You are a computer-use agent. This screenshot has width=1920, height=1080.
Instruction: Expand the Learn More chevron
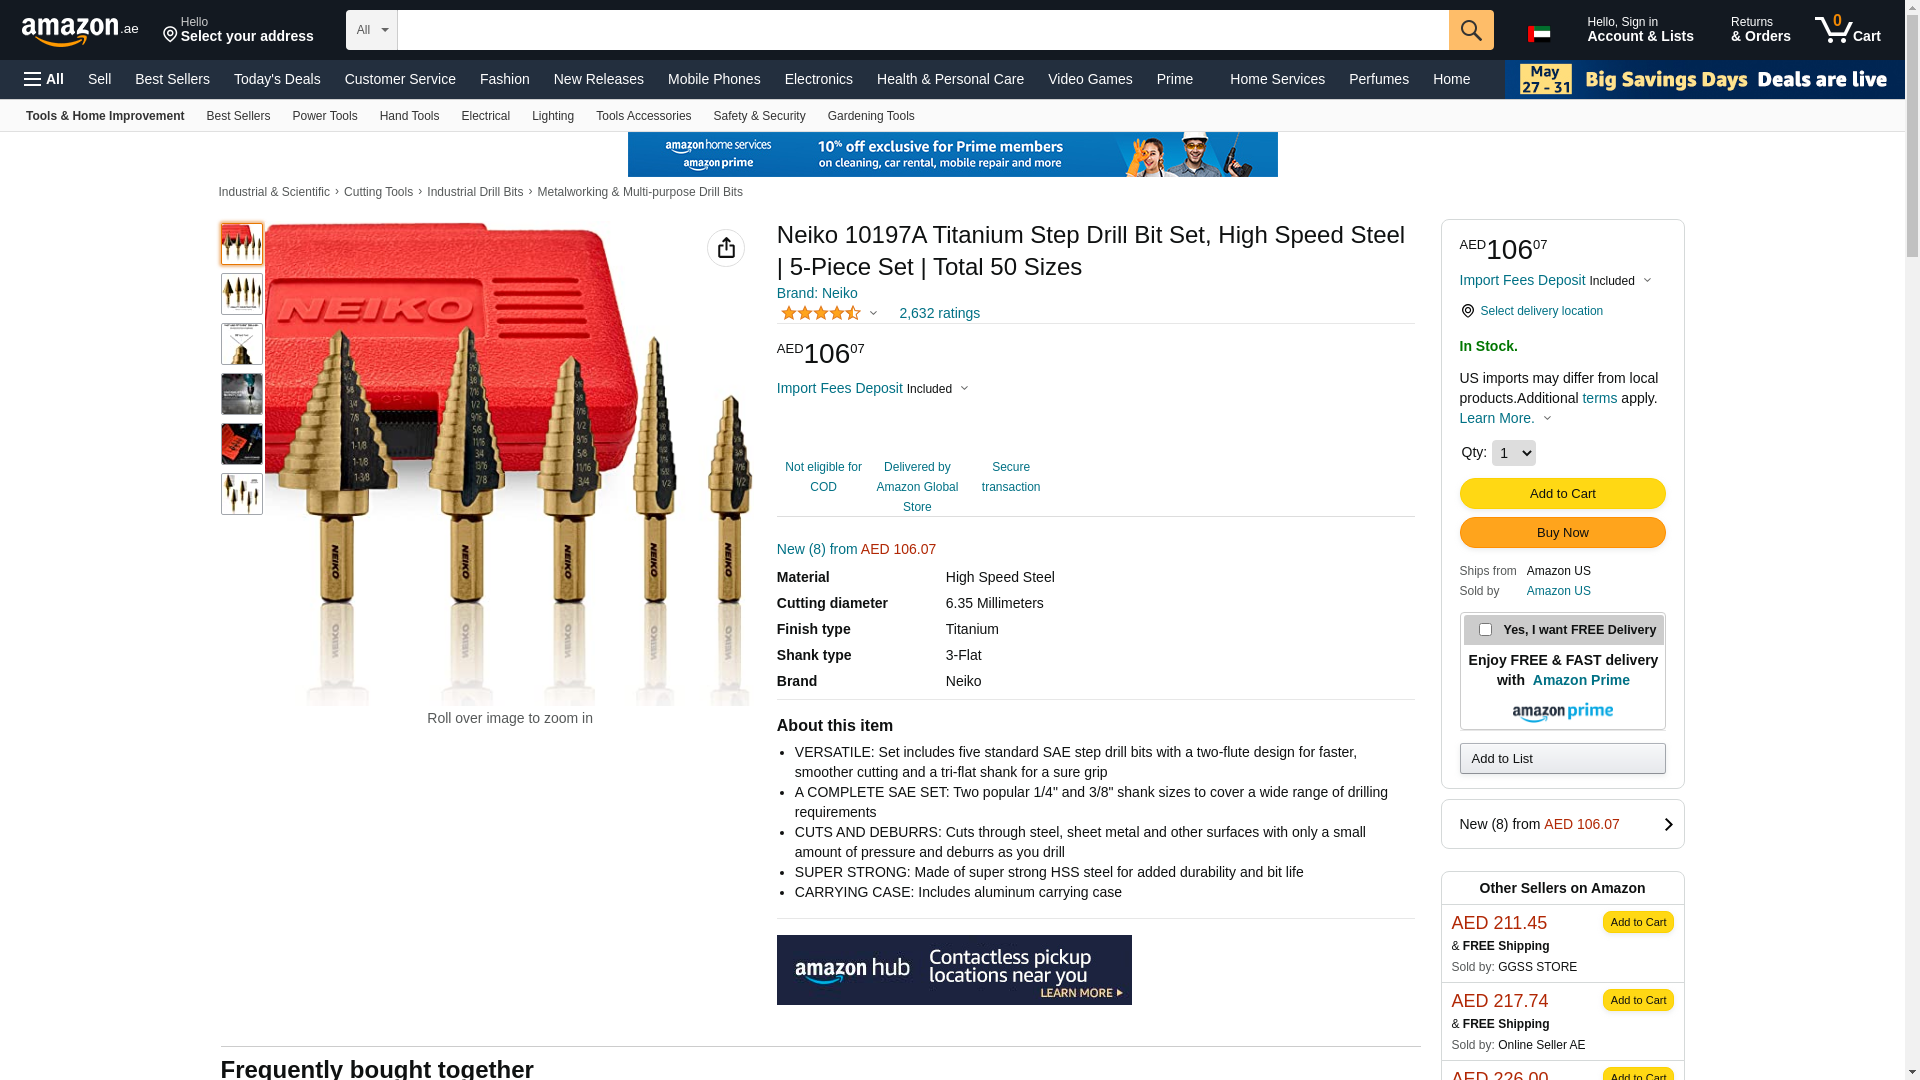(1547, 419)
